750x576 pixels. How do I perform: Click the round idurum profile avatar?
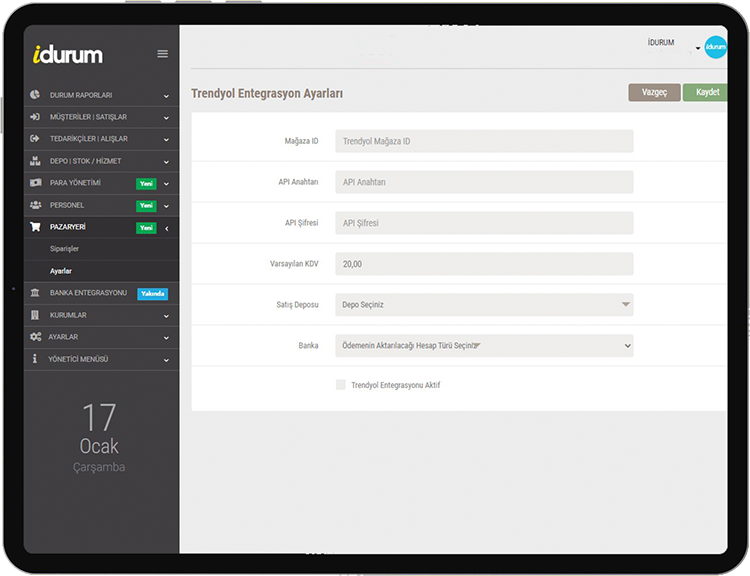pyautogui.click(x=716, y=47)
